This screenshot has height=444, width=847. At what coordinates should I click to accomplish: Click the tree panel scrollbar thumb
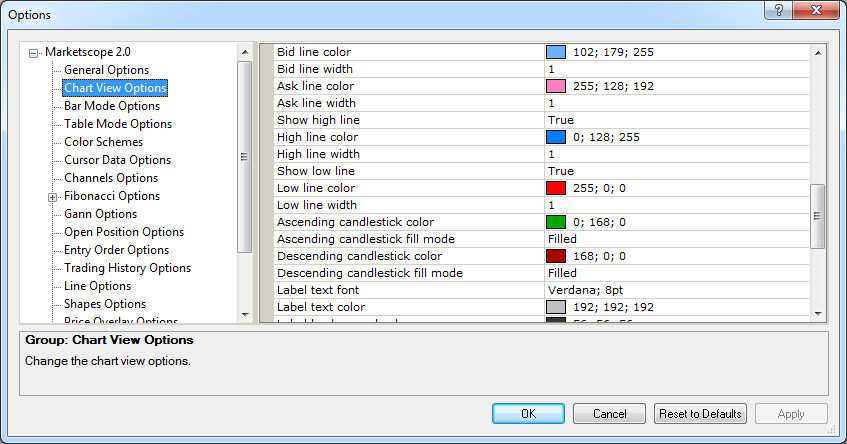coord(245,157)
